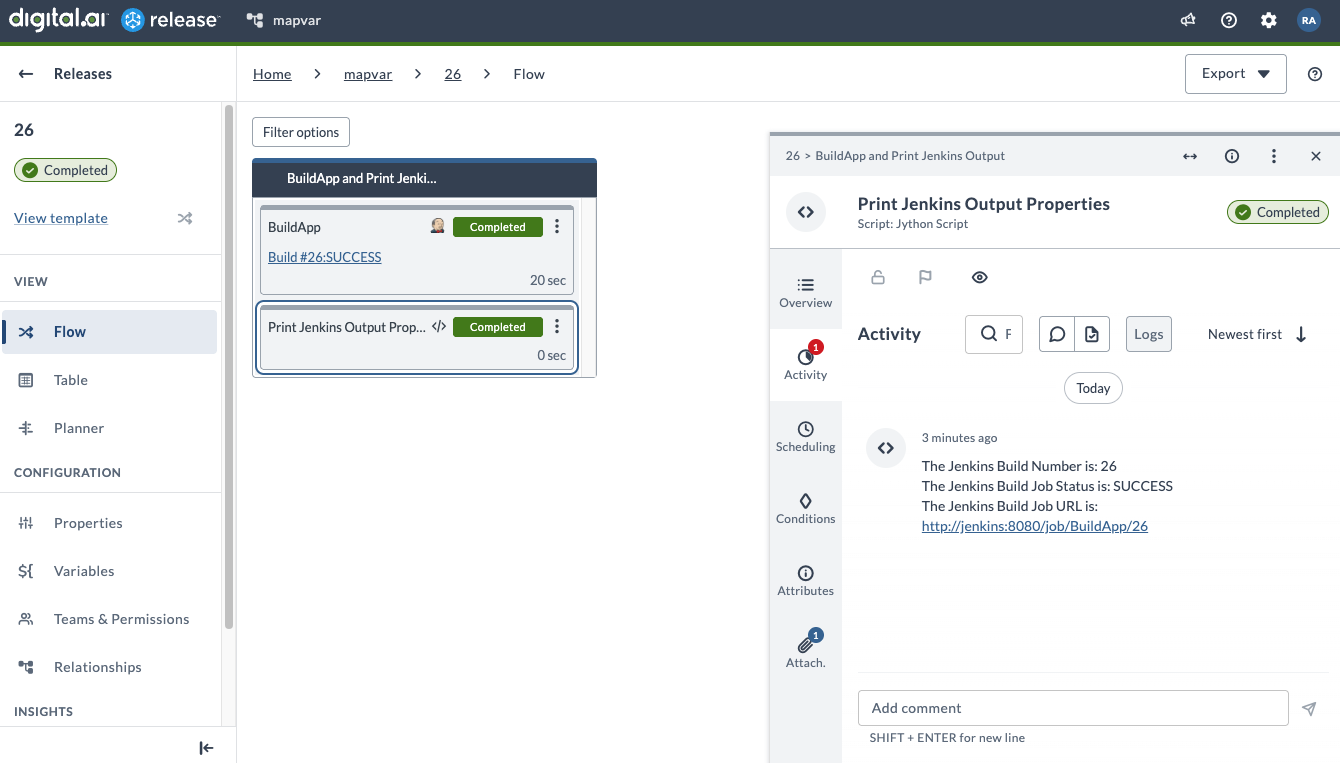Open the settings gear icon
This screenshot has width=1340, height=763.
tap(1269, 20)
